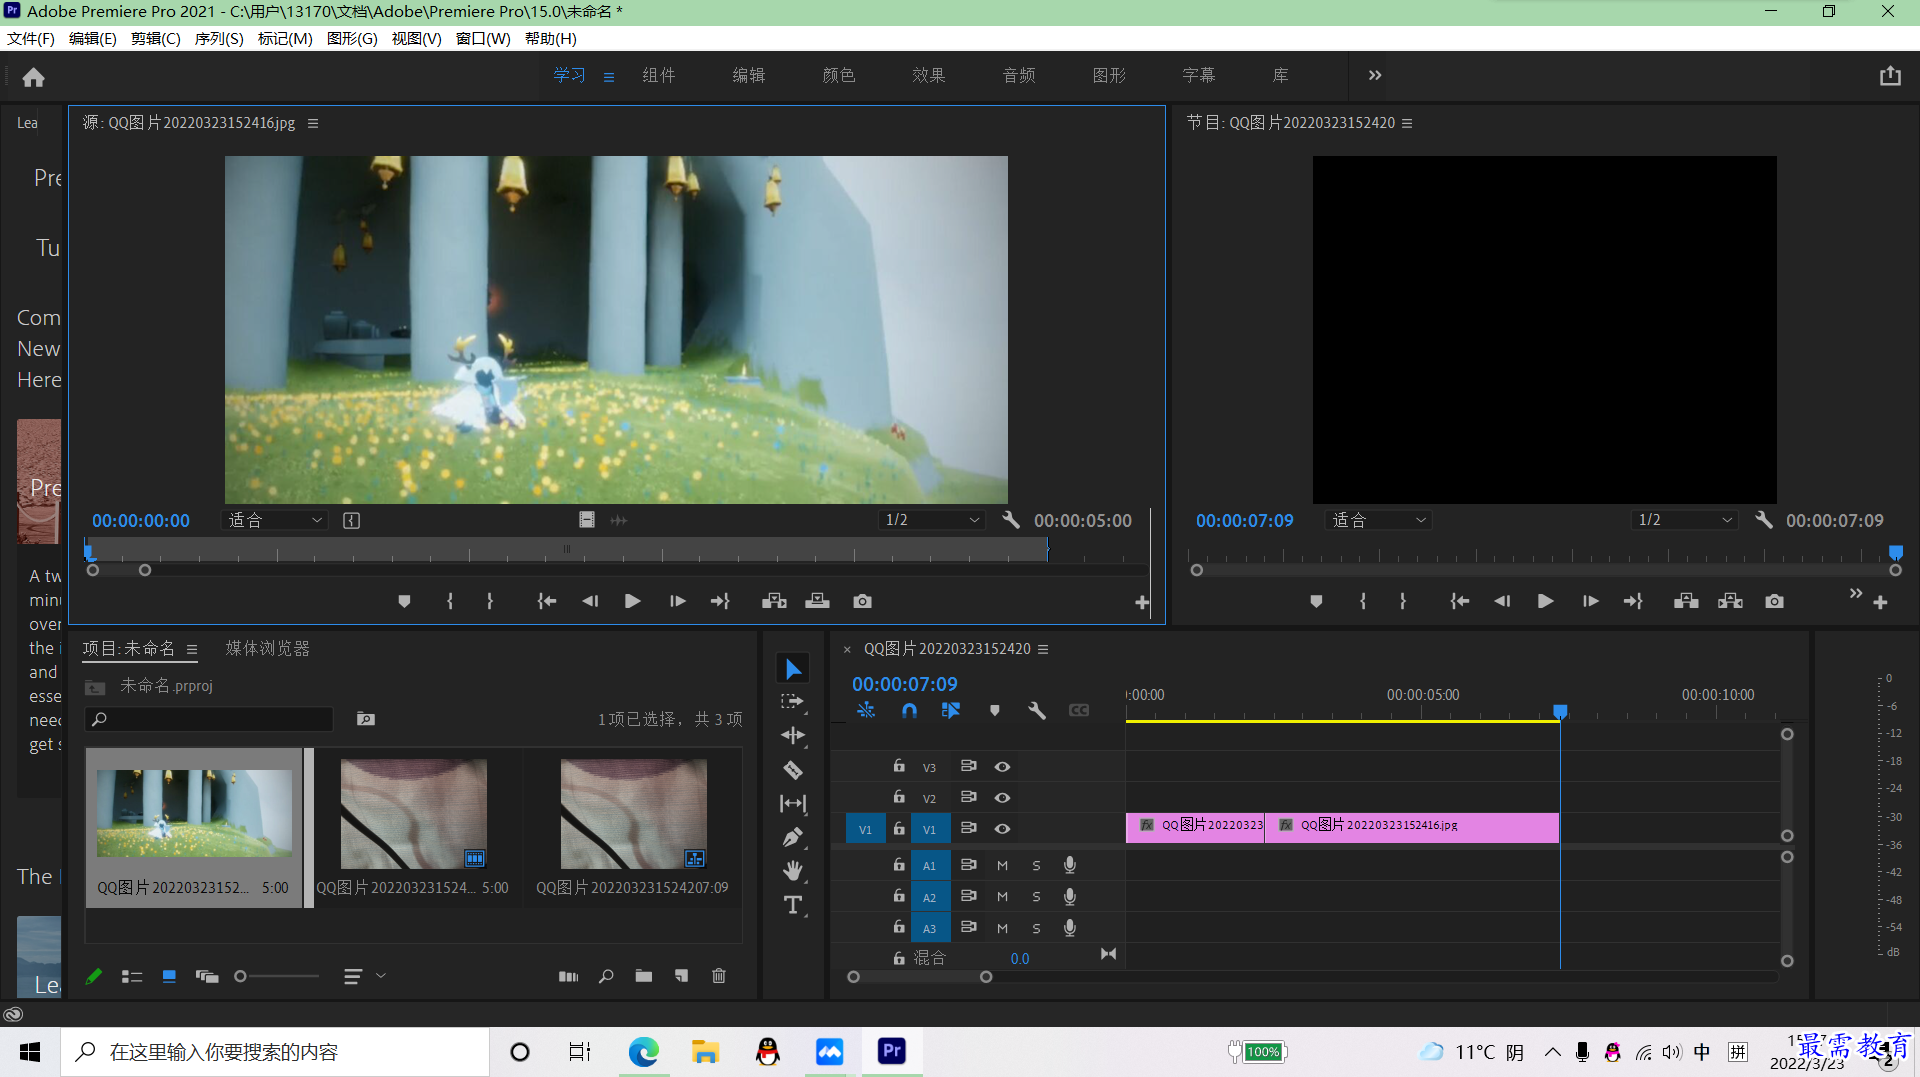Click the new bin folder icon

pos(643,976)
